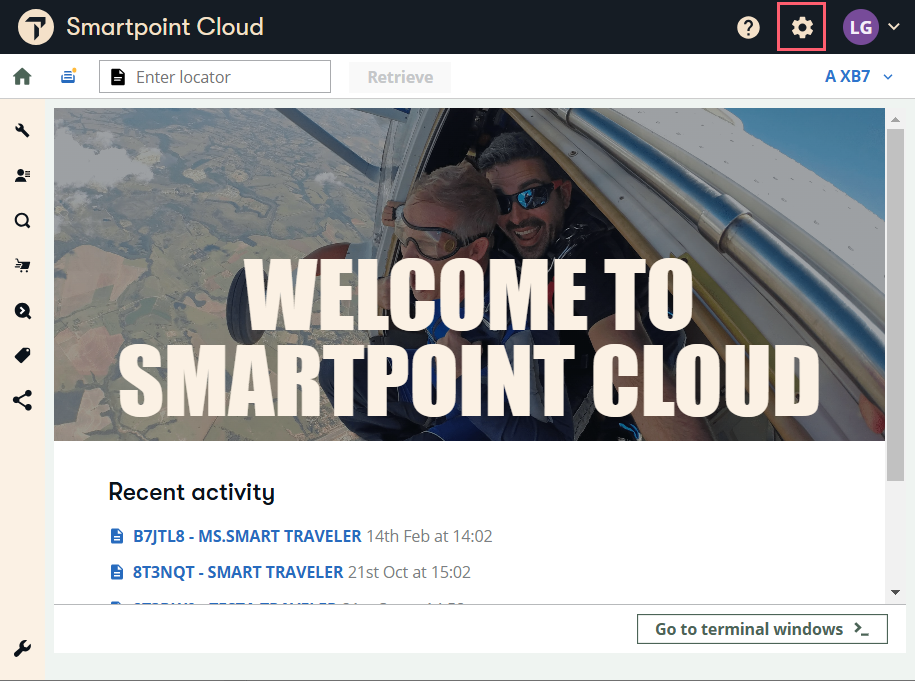Open the price tag sidebar icon
Viewport: 915px width, 681px height.
click(x=22, y=355)
